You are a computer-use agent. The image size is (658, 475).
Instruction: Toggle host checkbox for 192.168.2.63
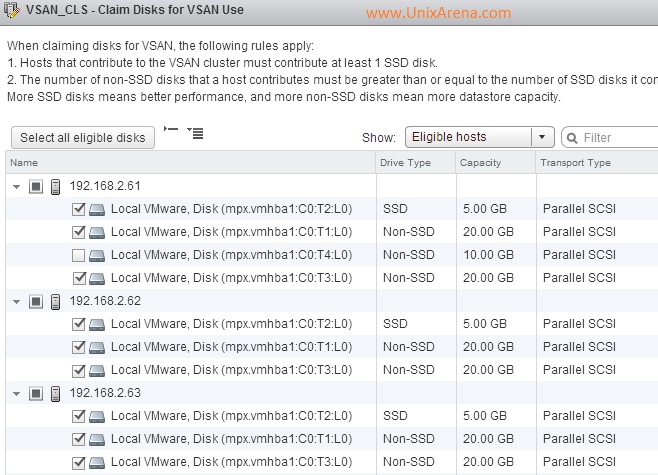coord(36,393)
